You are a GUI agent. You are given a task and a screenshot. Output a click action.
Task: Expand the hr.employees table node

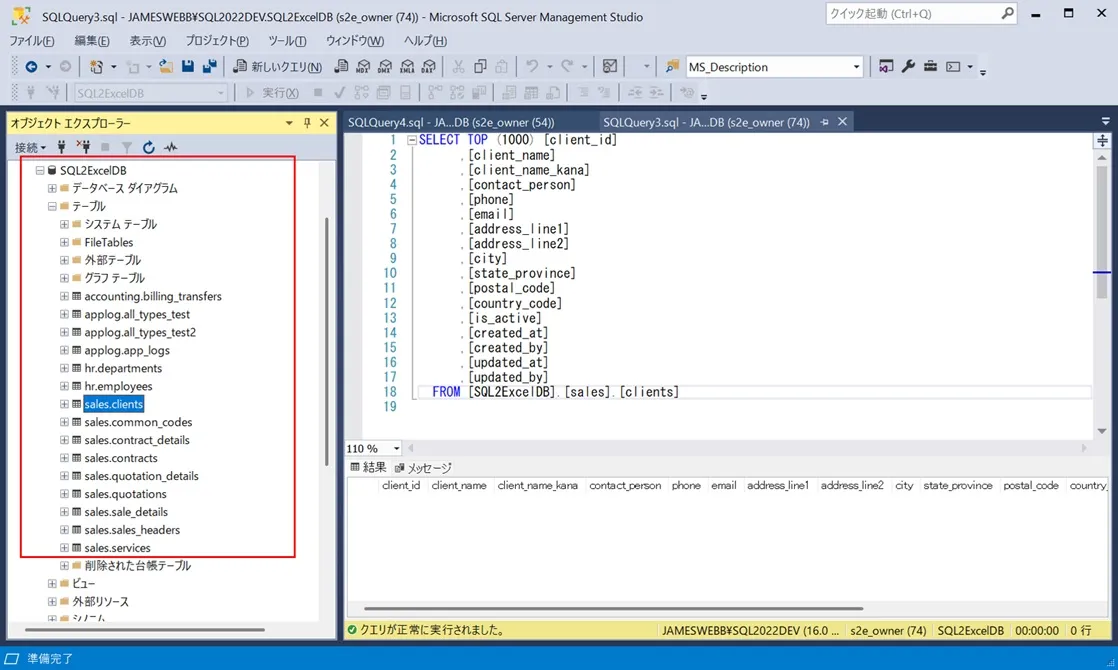tap(64, 386)
